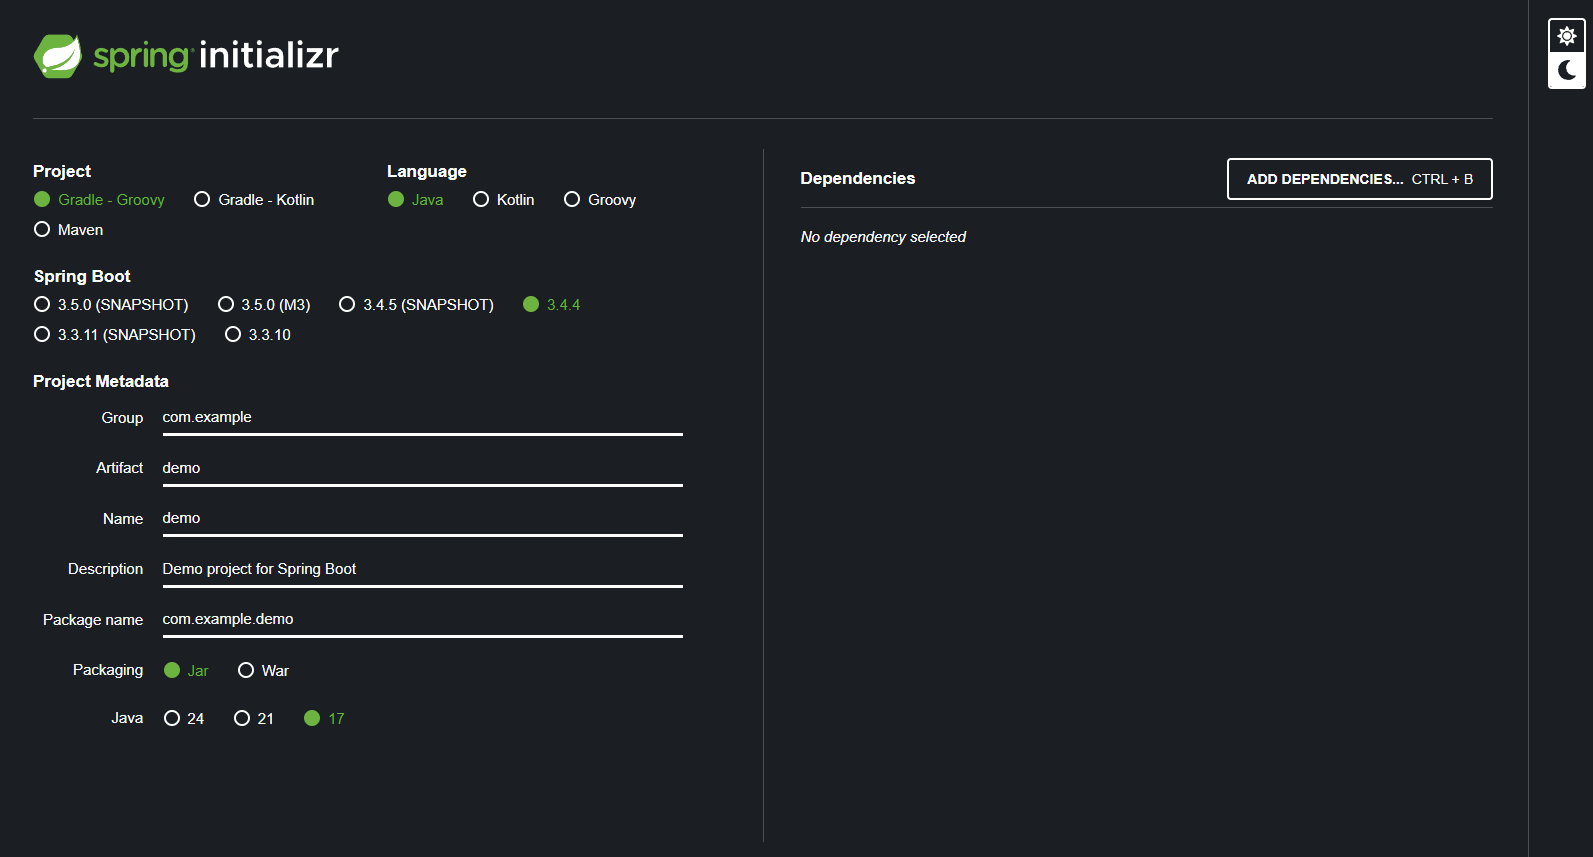
Task: Click the Spring Boot section heading
Action: [x=82, y=276]
